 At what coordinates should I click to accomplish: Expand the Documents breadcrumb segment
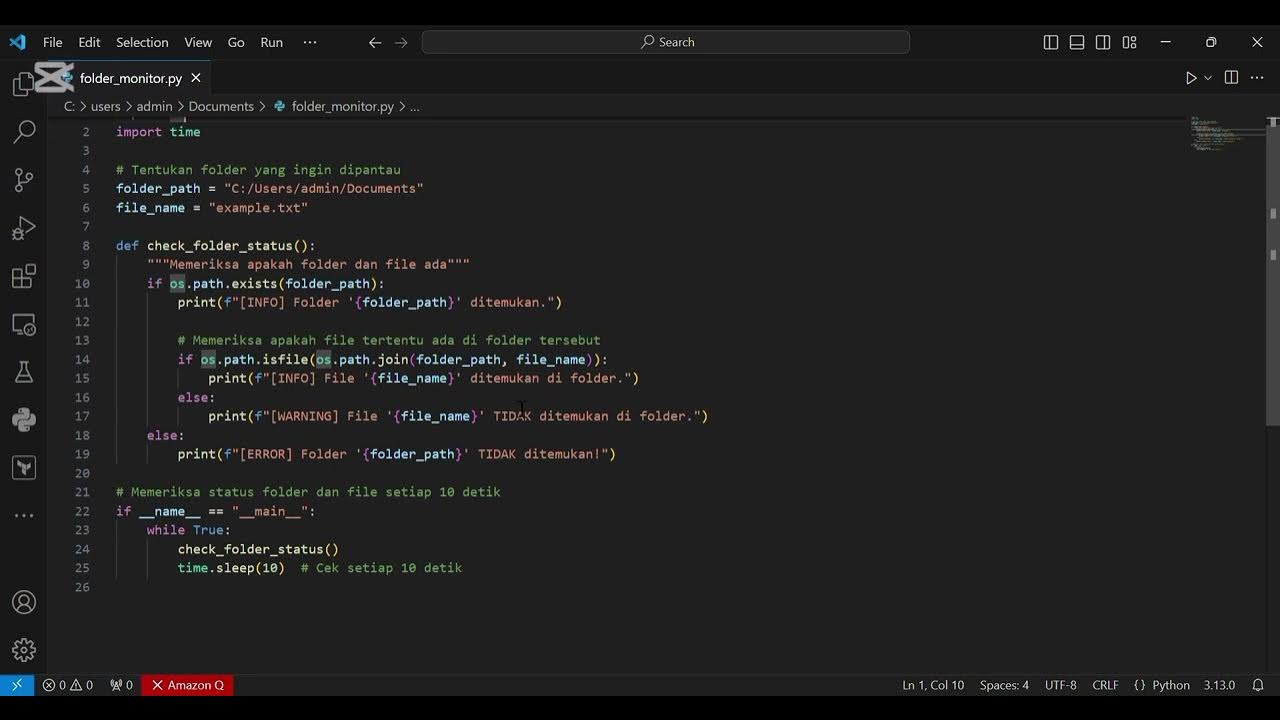point(221,106)
